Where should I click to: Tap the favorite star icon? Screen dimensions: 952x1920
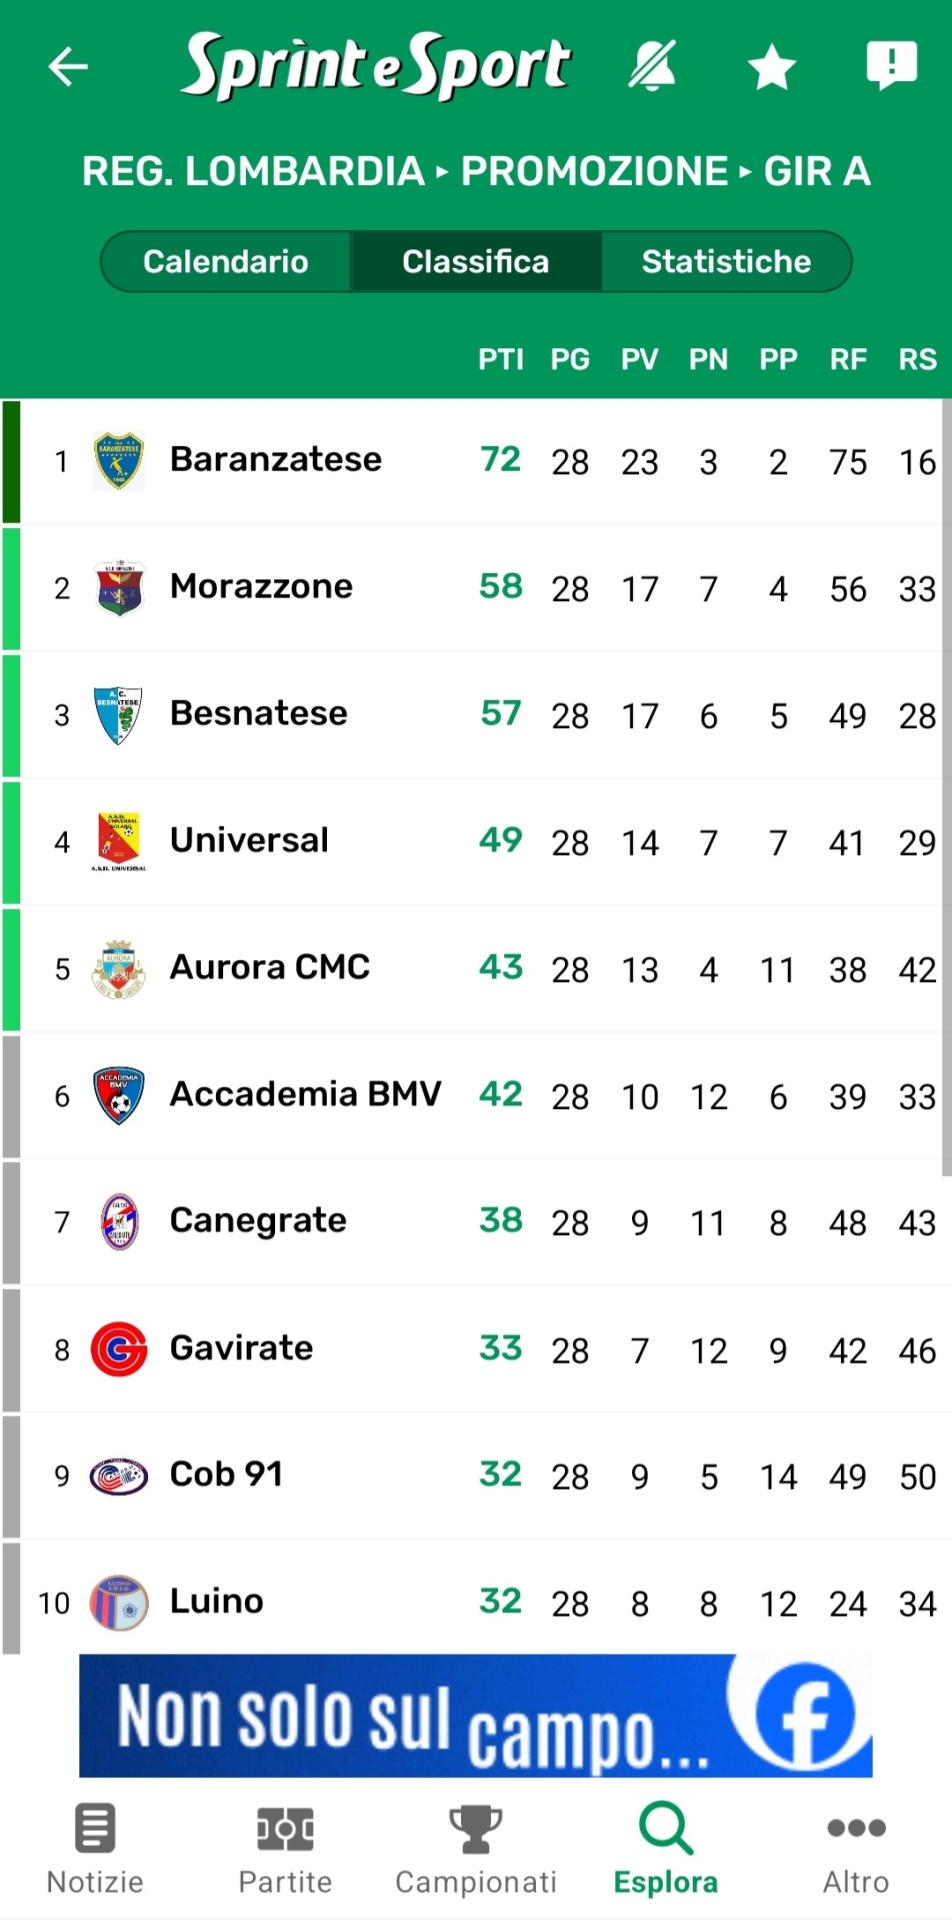772,68
